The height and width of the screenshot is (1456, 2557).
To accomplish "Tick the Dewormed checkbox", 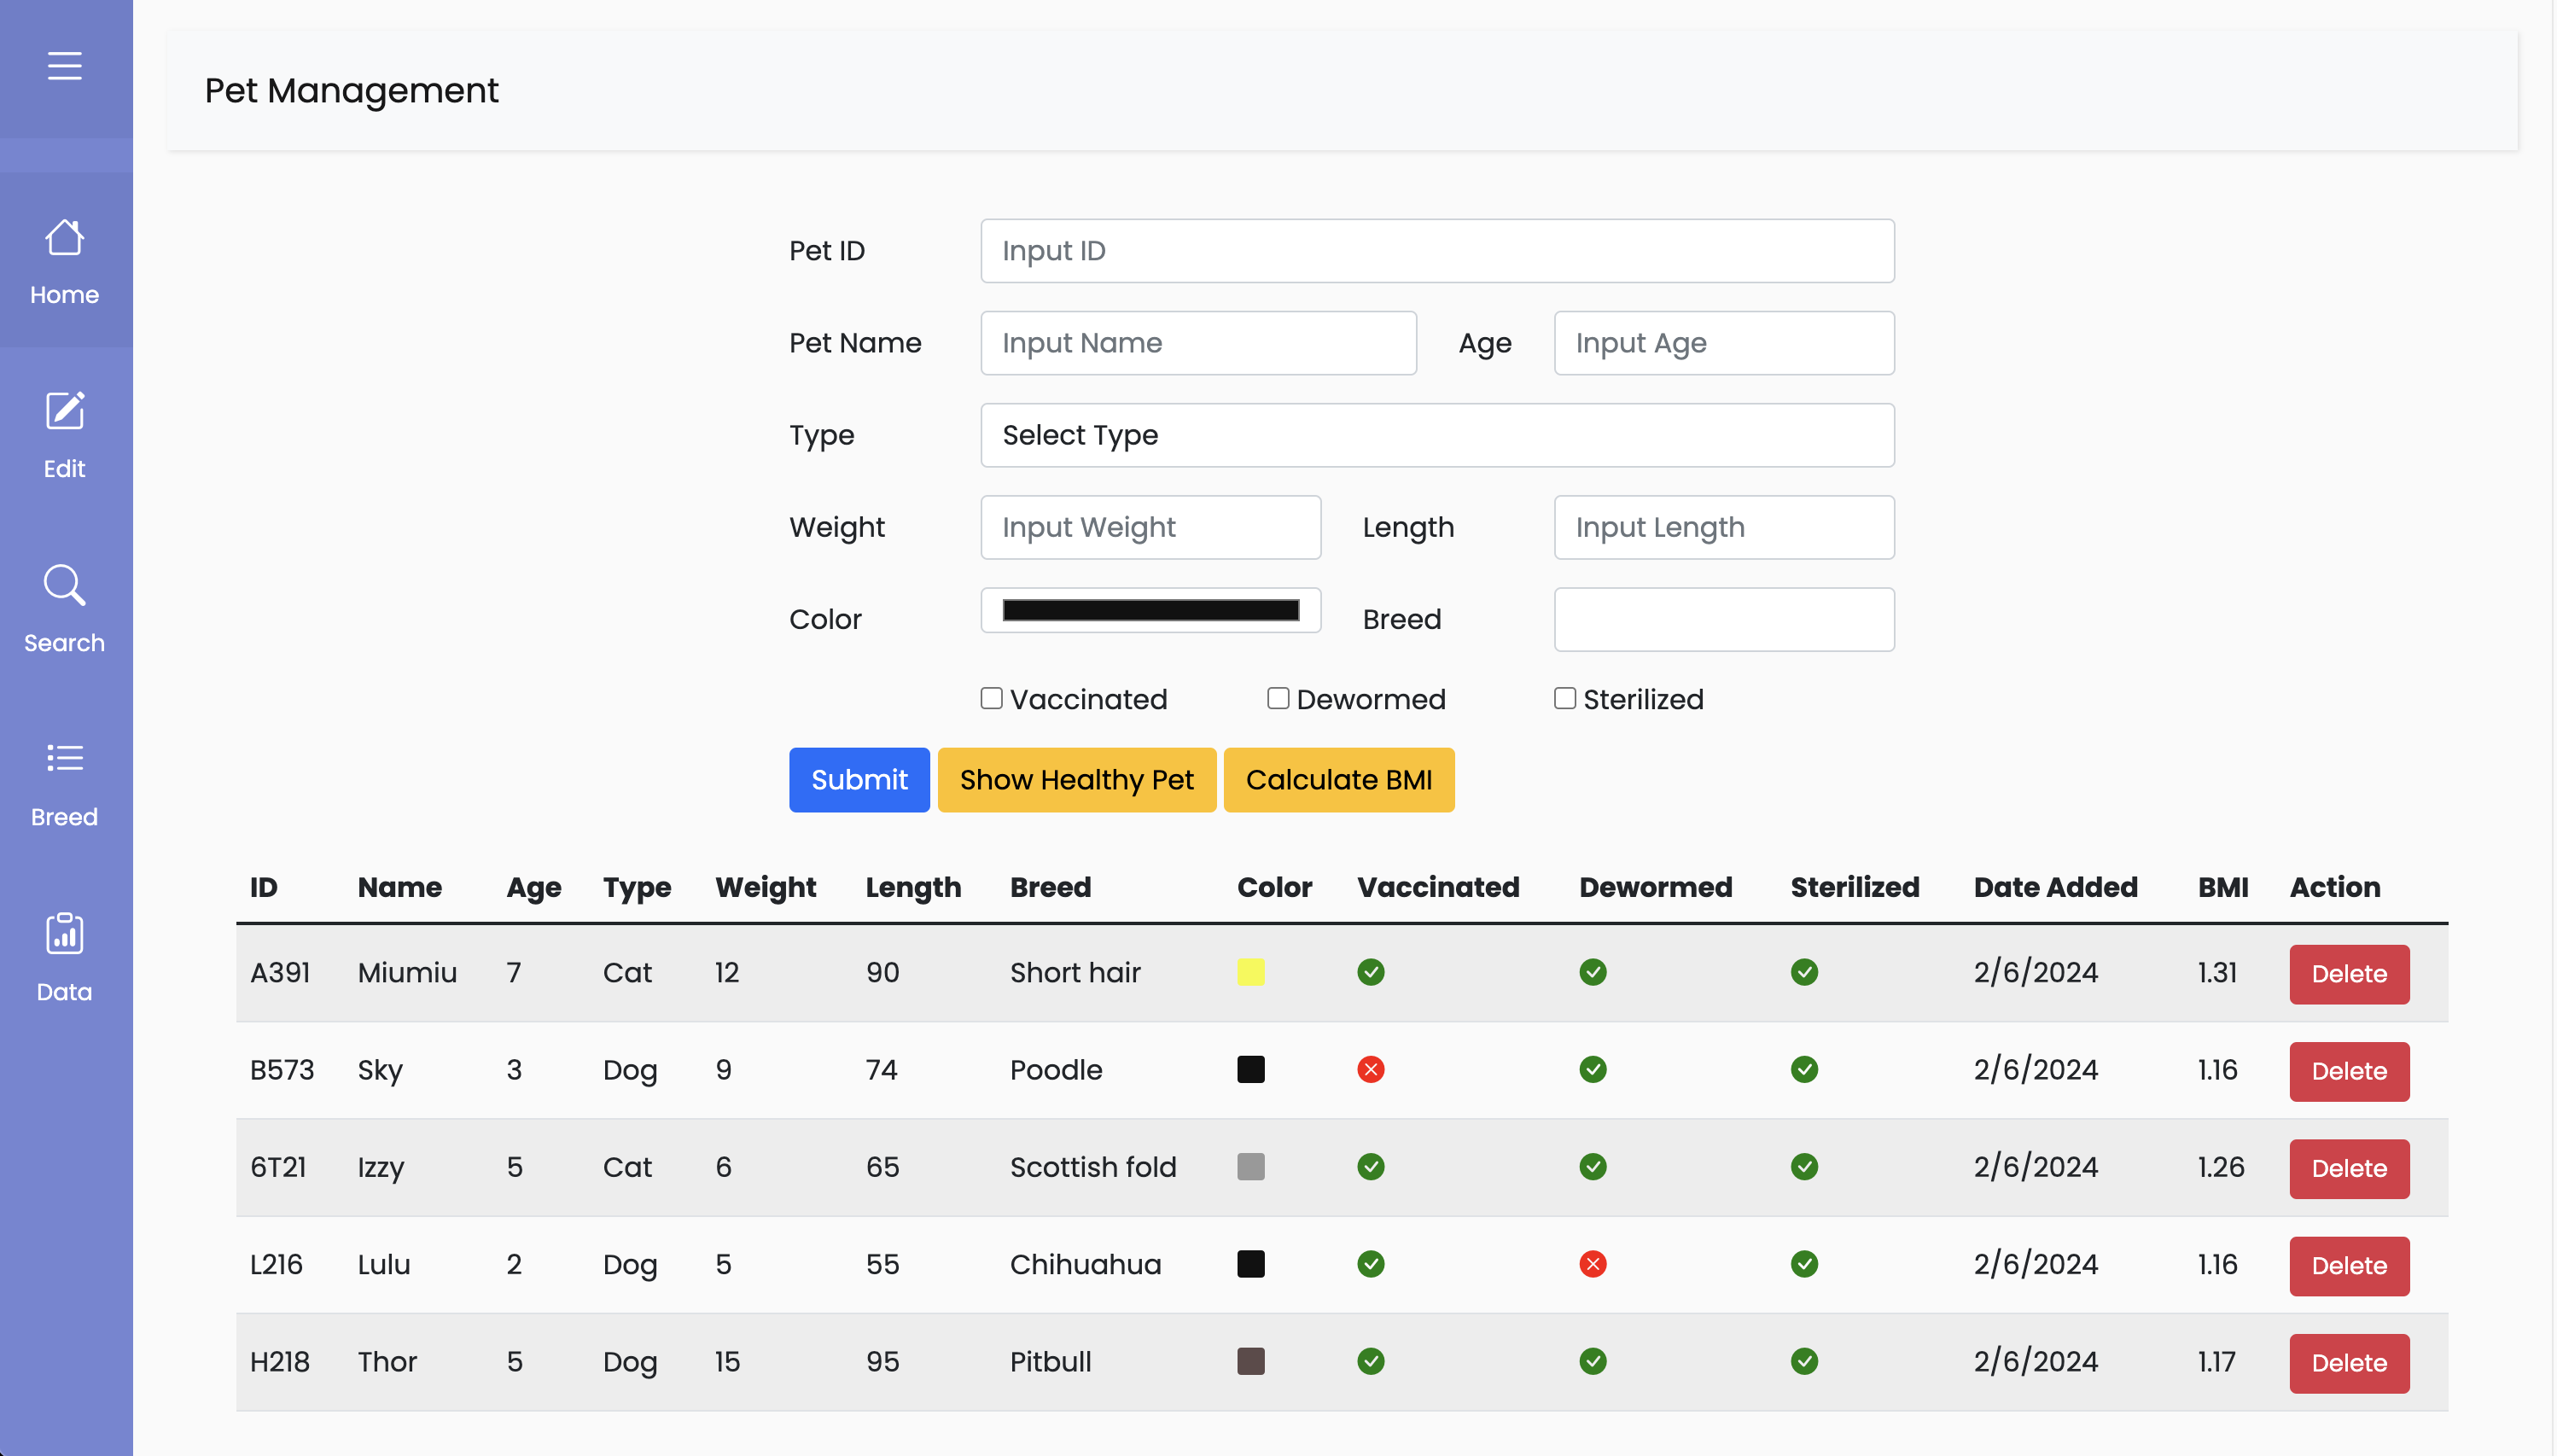I will pos(1277,698).
